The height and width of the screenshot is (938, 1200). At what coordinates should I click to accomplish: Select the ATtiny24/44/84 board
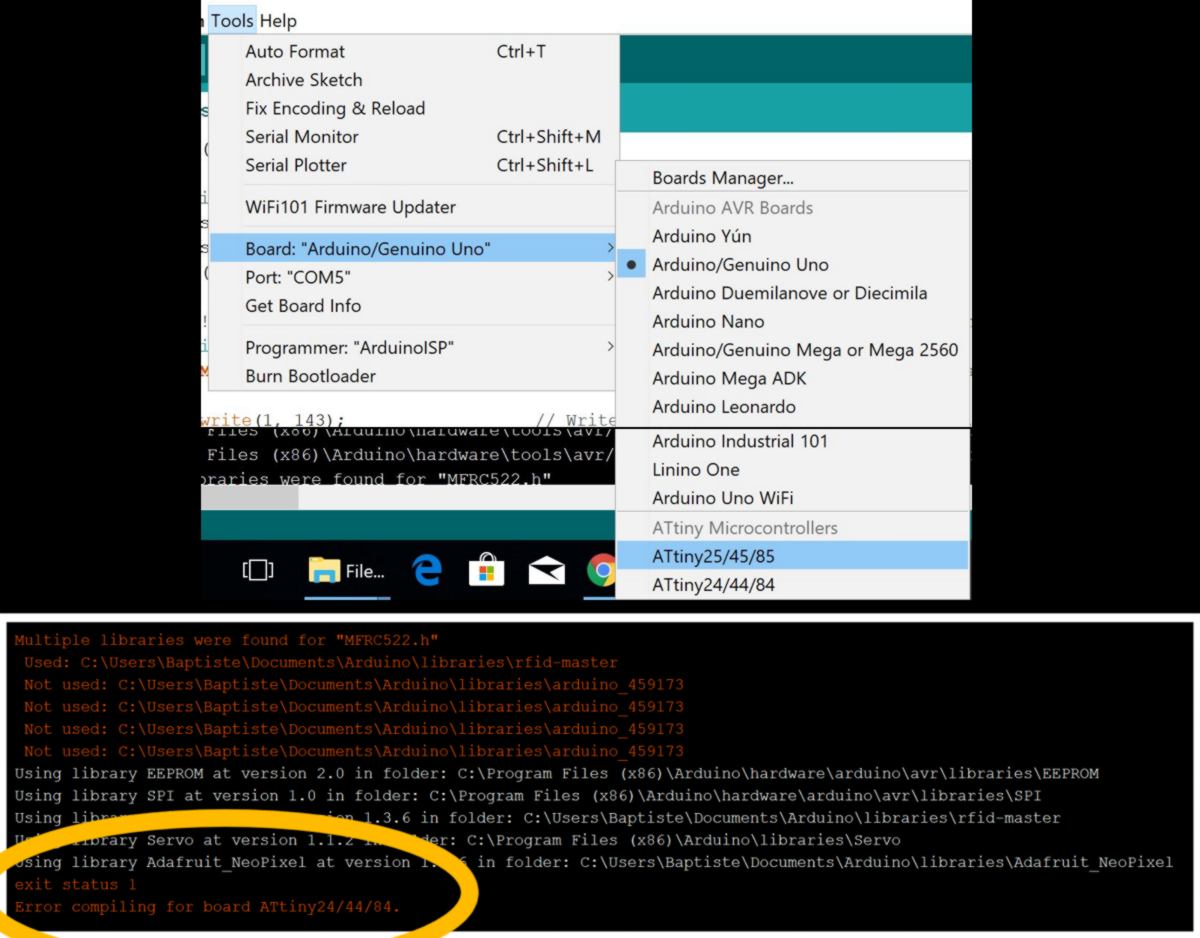[x=793, y=584]
